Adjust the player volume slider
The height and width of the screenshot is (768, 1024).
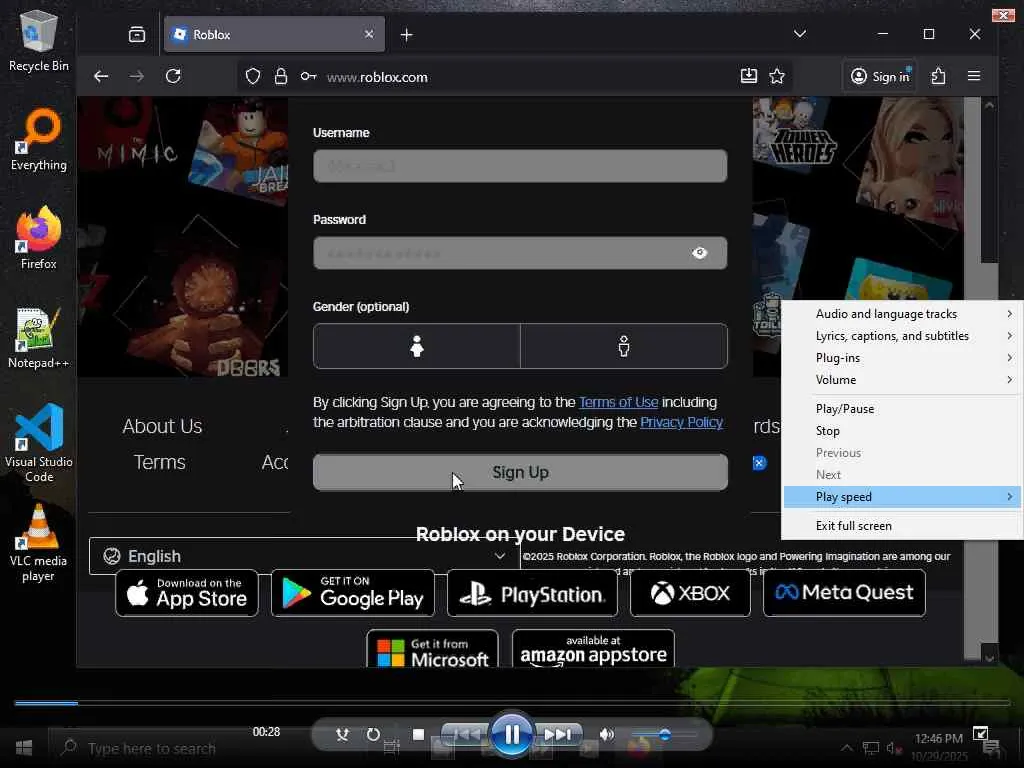coord(664,735)
